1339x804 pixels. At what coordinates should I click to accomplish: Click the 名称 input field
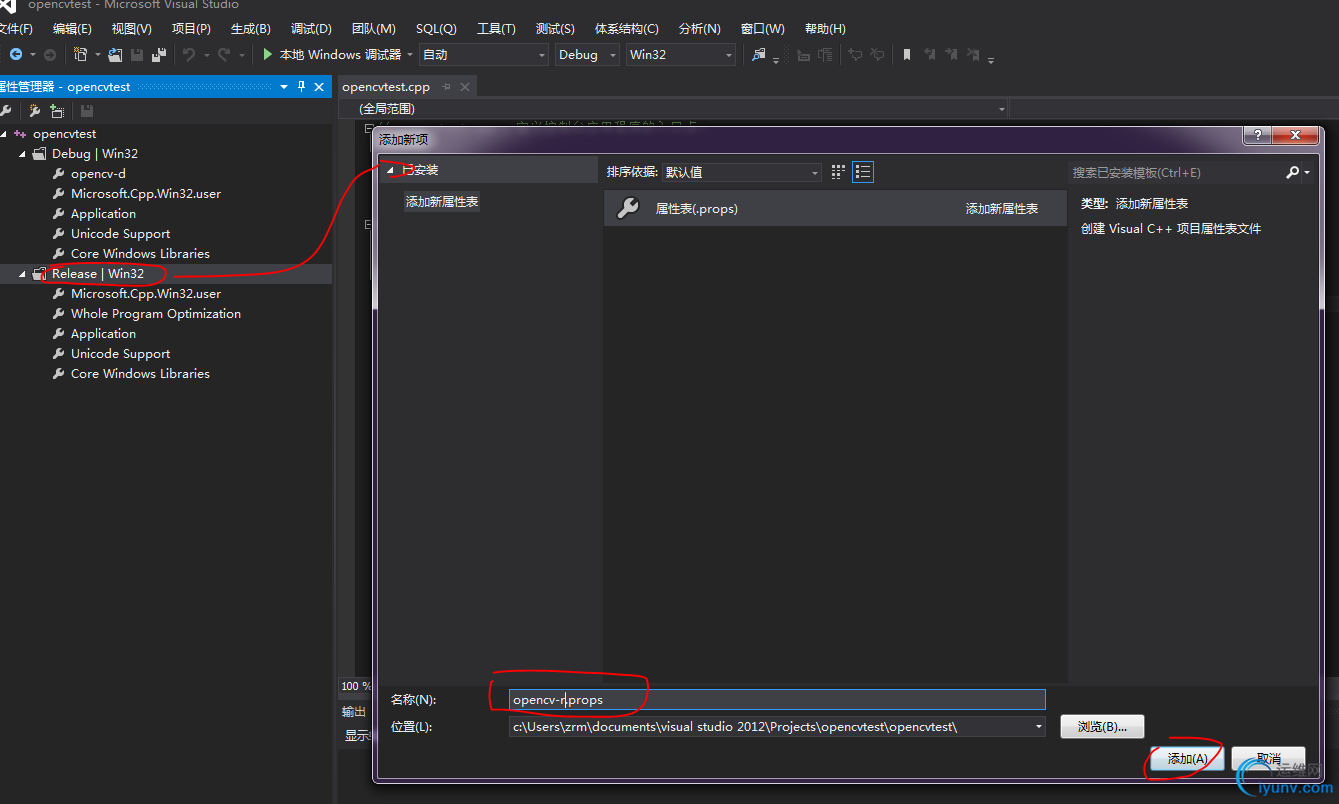[777, 700]
